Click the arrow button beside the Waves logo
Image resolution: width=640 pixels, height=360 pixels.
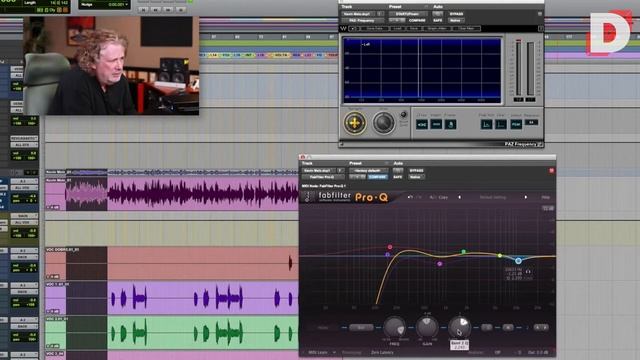coord(353,29)
